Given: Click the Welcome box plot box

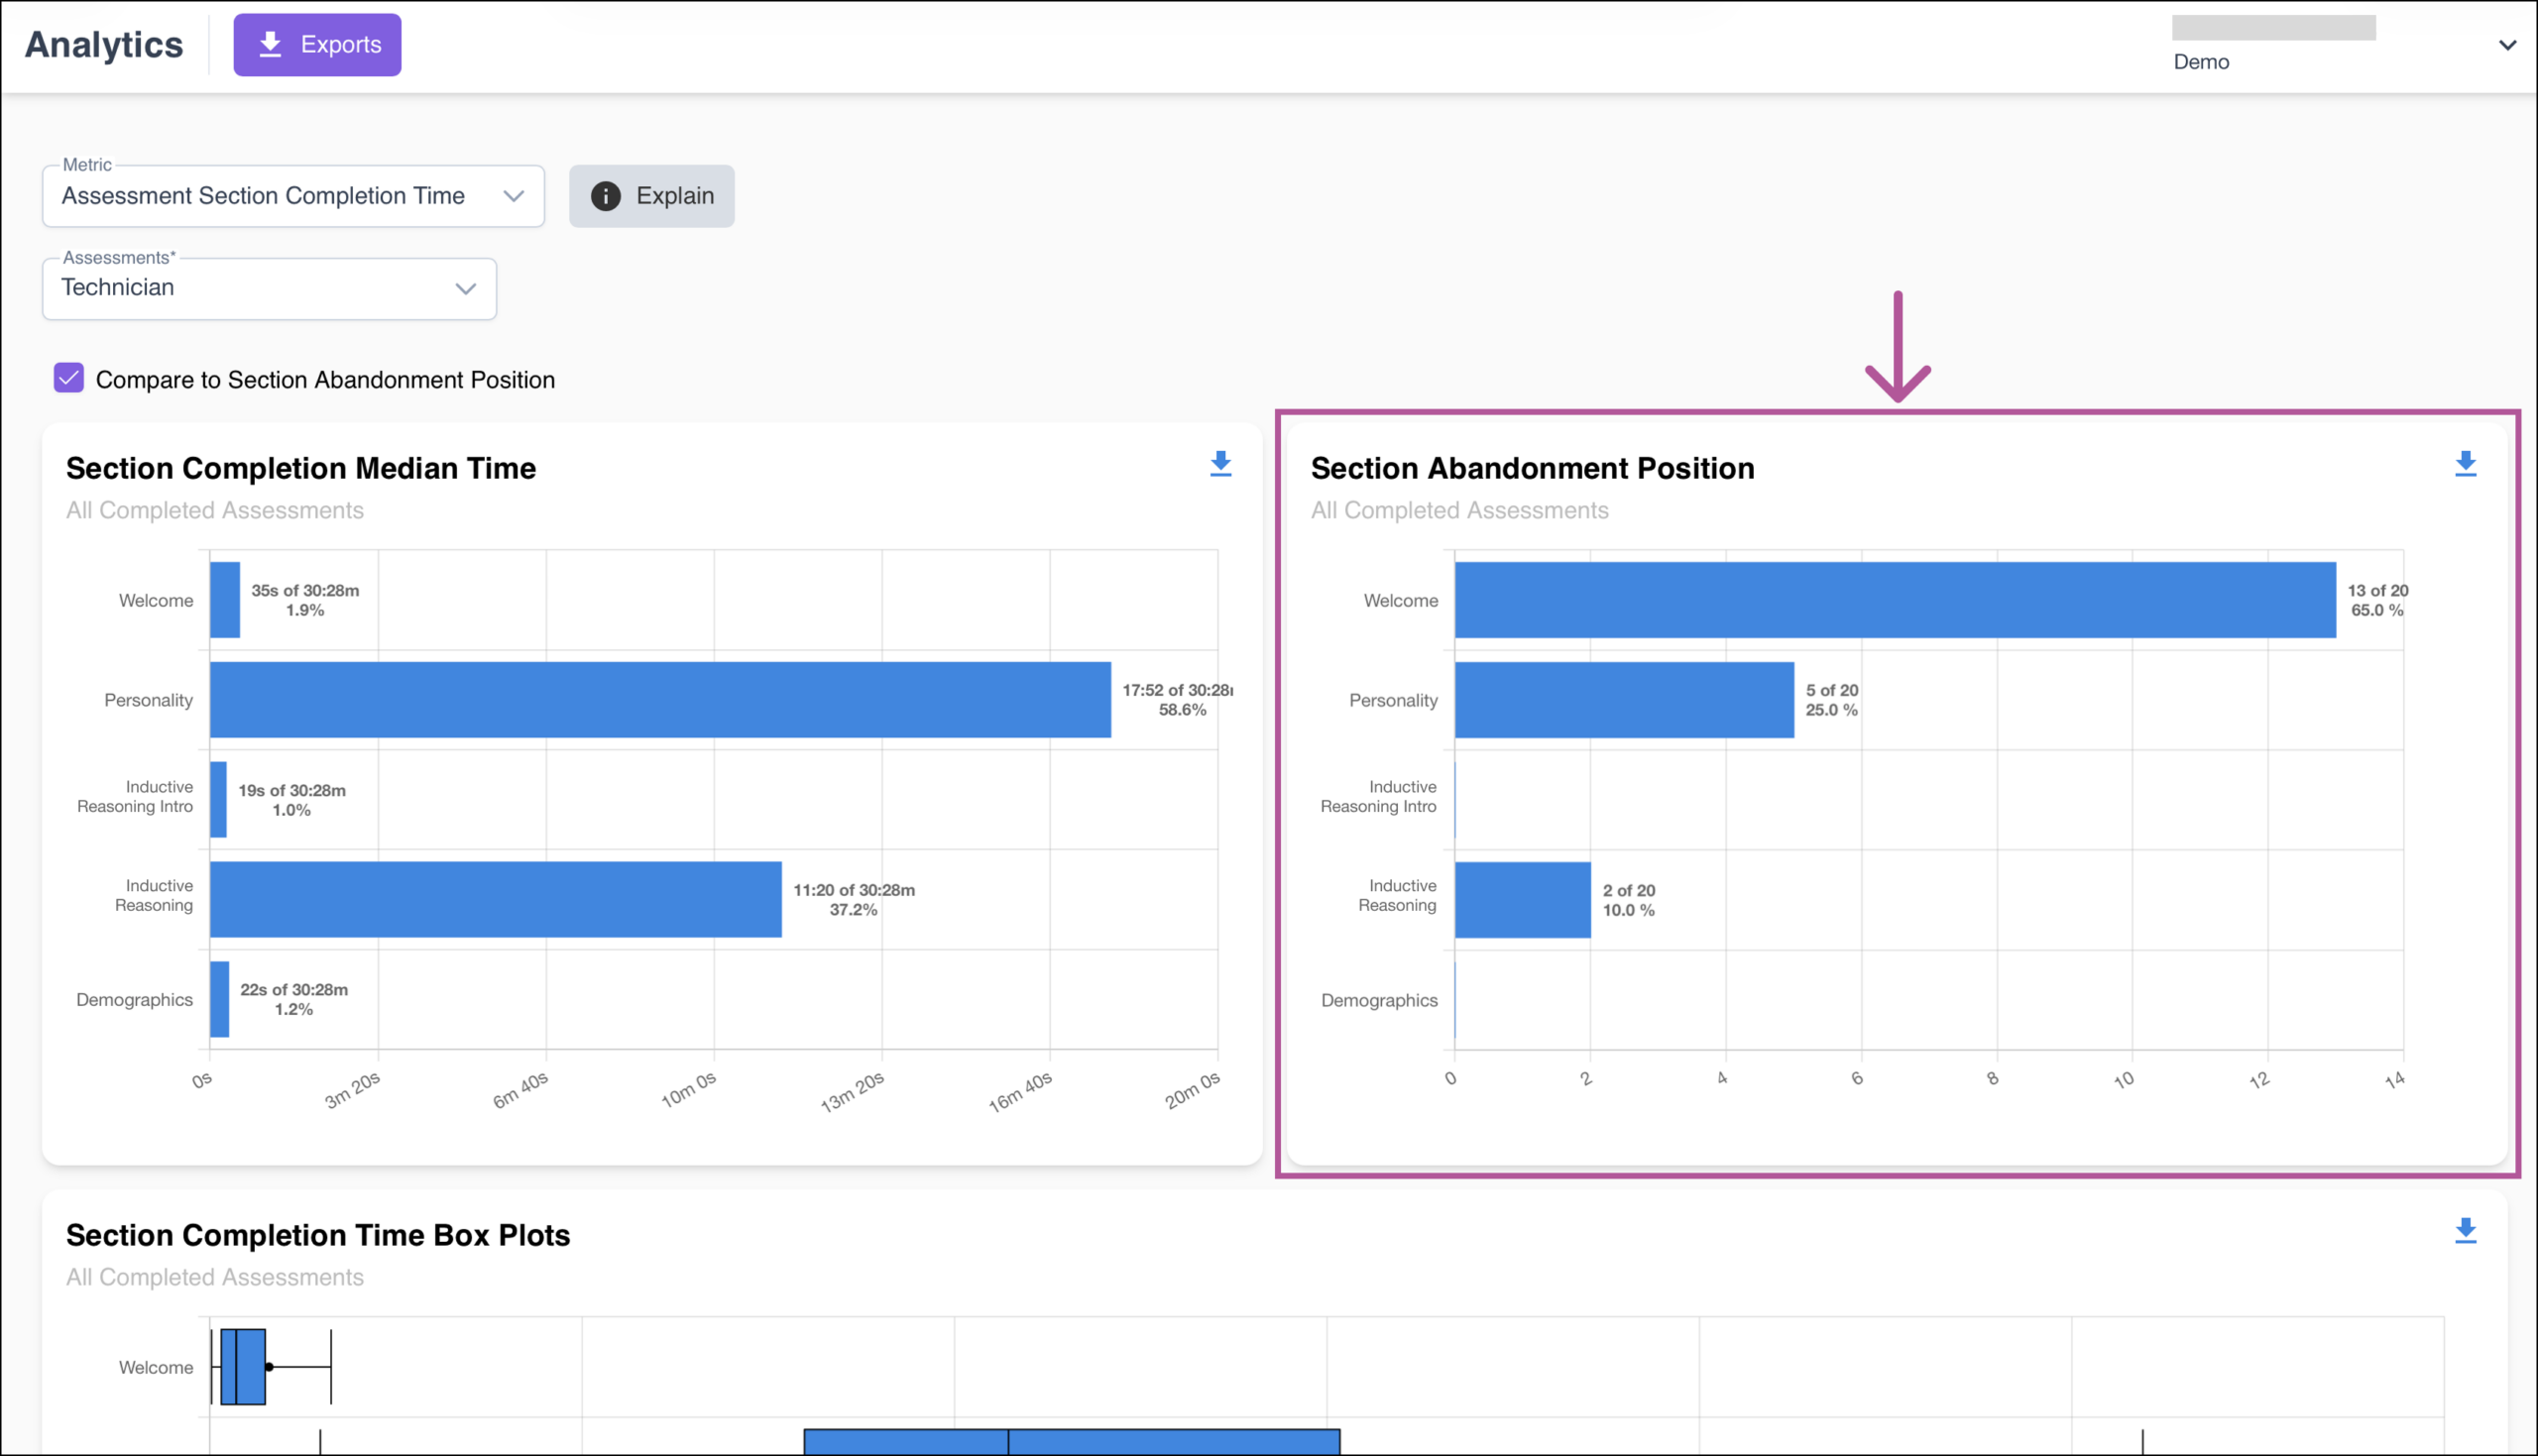Looking at the screenshot, I should click(x=243, y=1367).
